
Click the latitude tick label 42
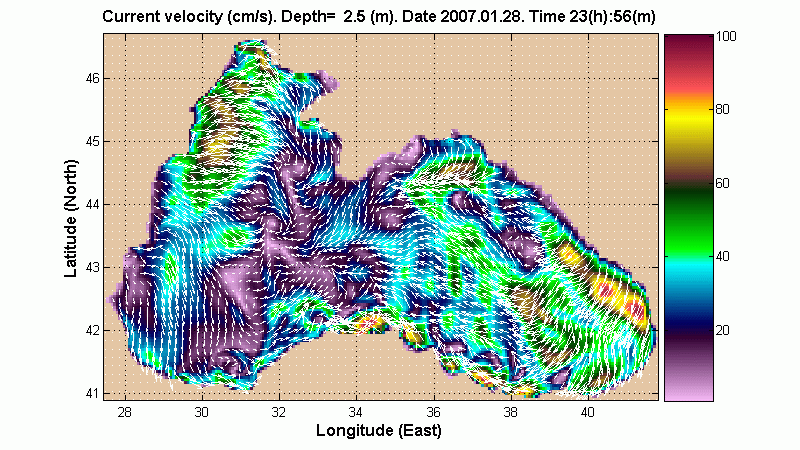click(x=93, y=331)
